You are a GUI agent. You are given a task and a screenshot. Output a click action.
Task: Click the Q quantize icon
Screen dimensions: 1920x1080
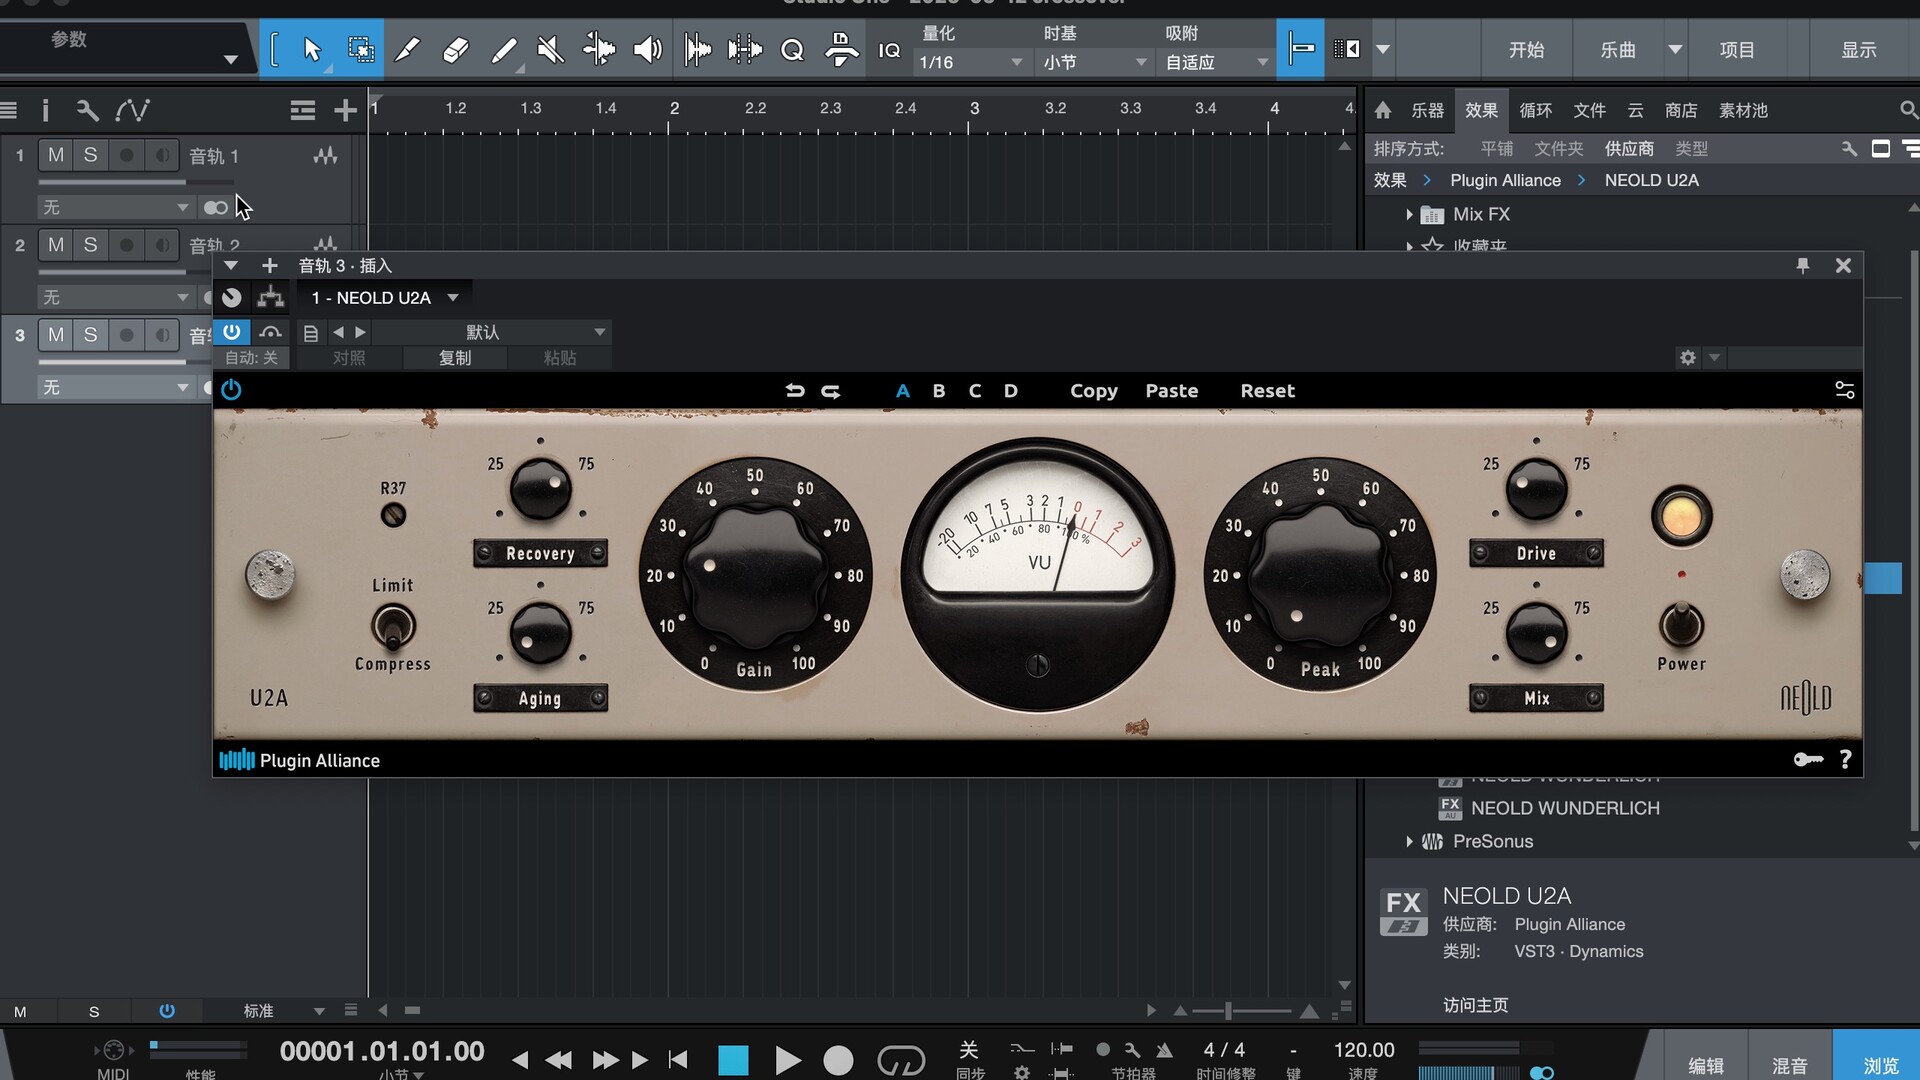coord(792,50)
